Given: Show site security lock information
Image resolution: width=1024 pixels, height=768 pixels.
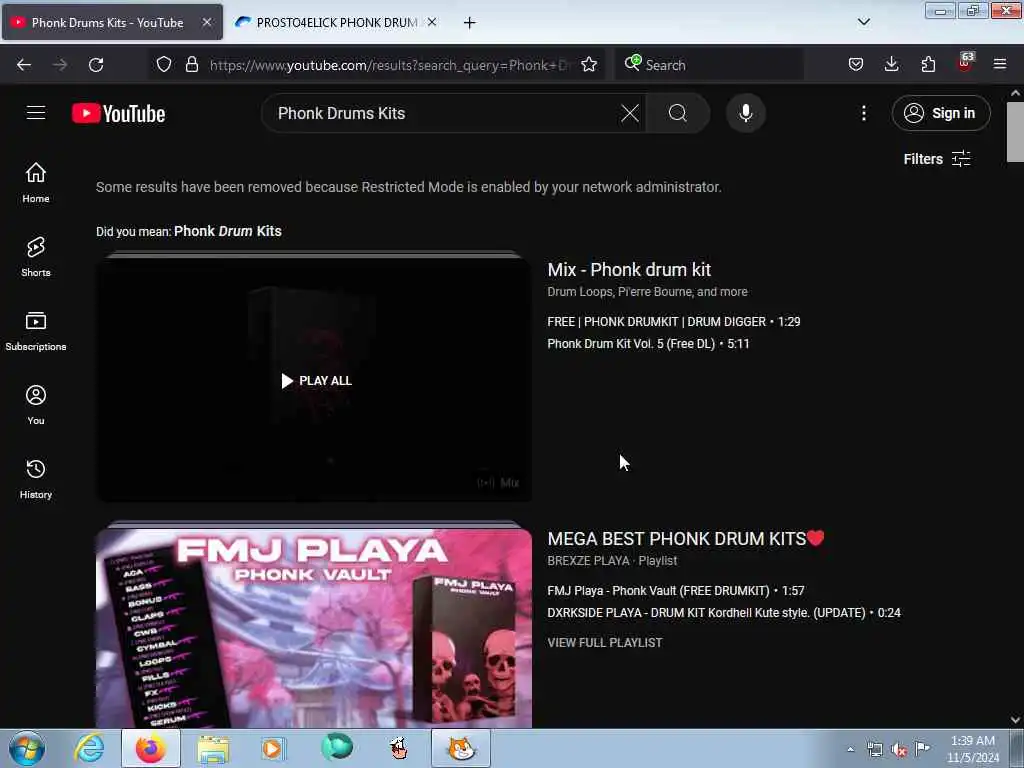Looking at the screenshot, I should point(191,64).
